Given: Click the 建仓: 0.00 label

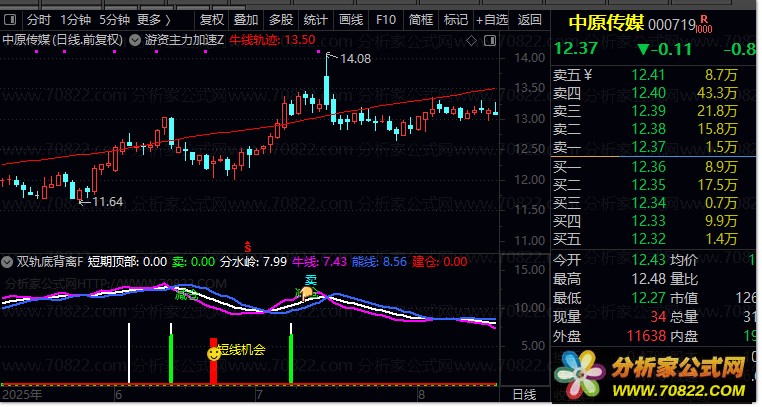Looking at the screenshot, I should 440,262.
